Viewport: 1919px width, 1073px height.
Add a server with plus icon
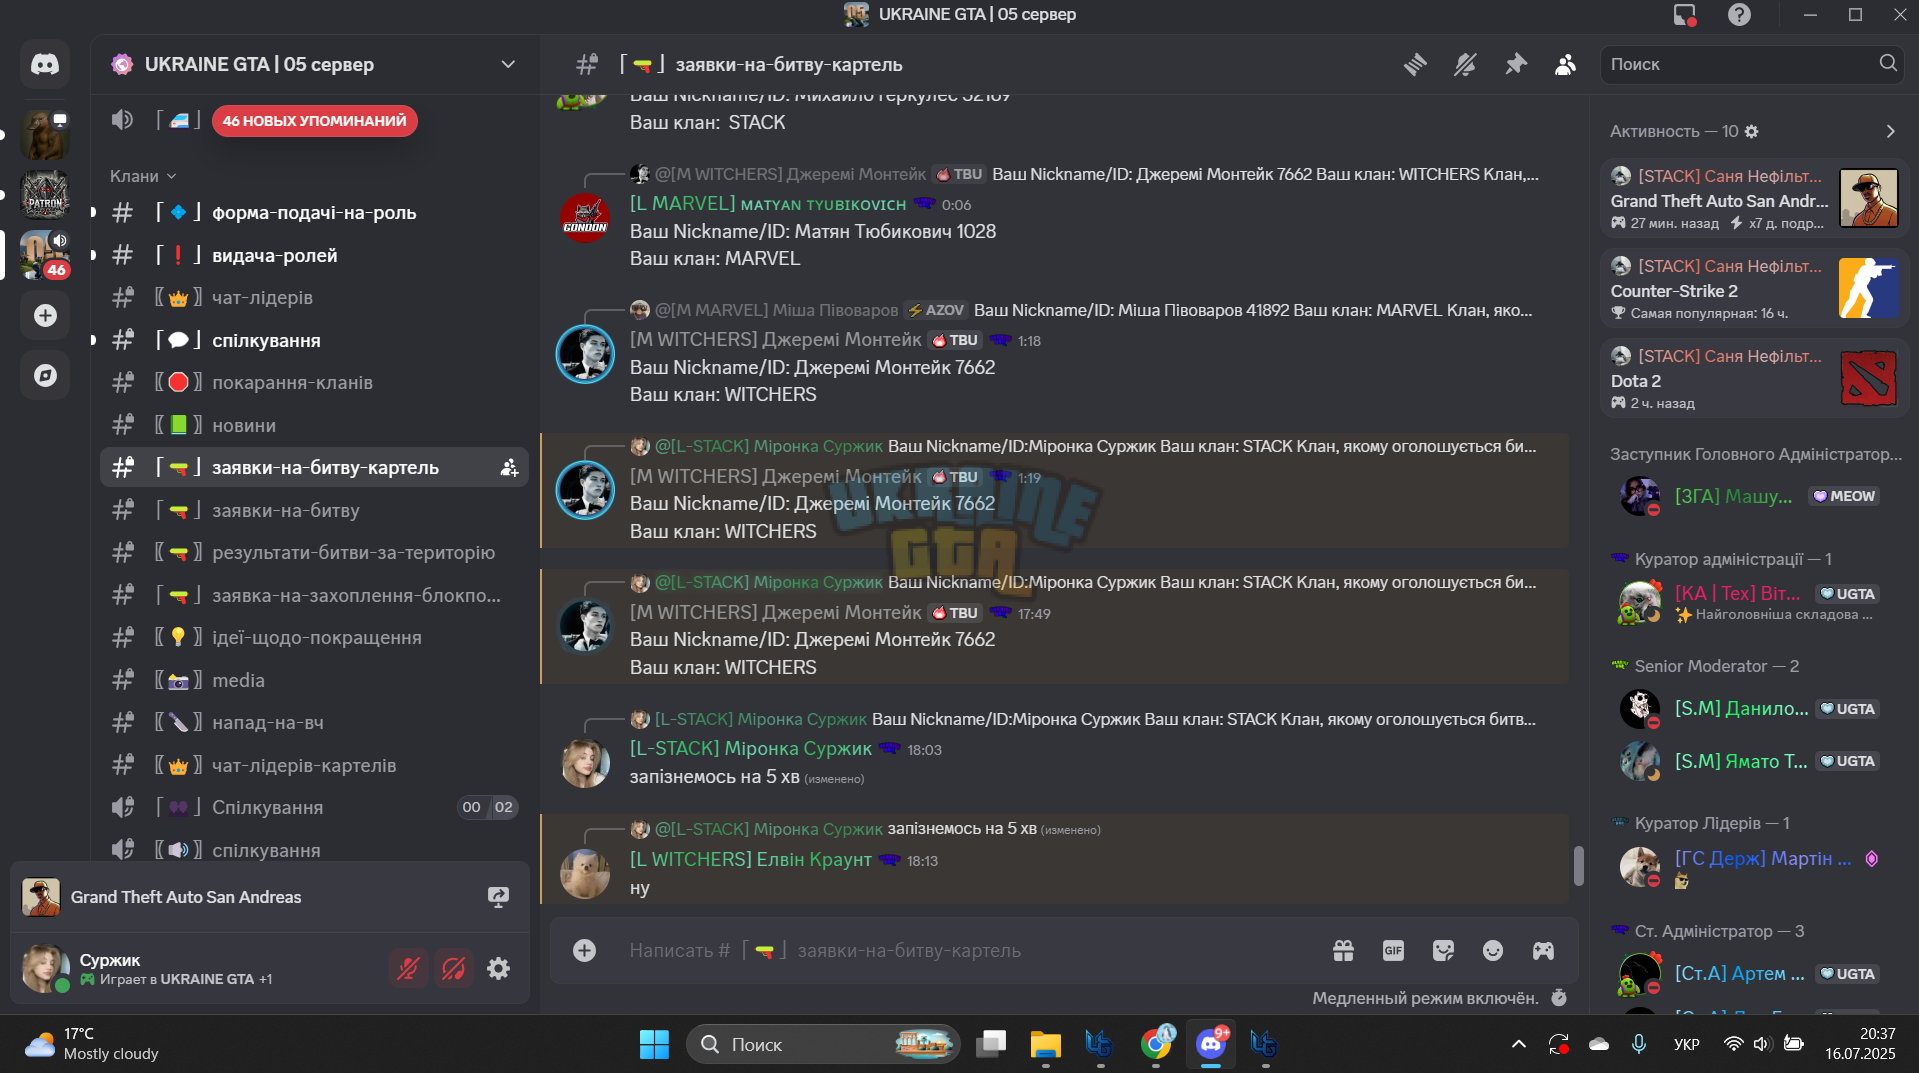[x=45, y=316]
